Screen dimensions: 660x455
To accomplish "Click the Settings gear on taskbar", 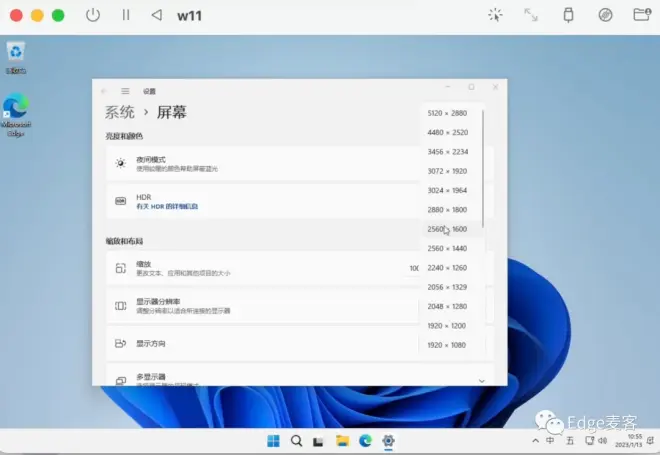I will click(388, 441).
